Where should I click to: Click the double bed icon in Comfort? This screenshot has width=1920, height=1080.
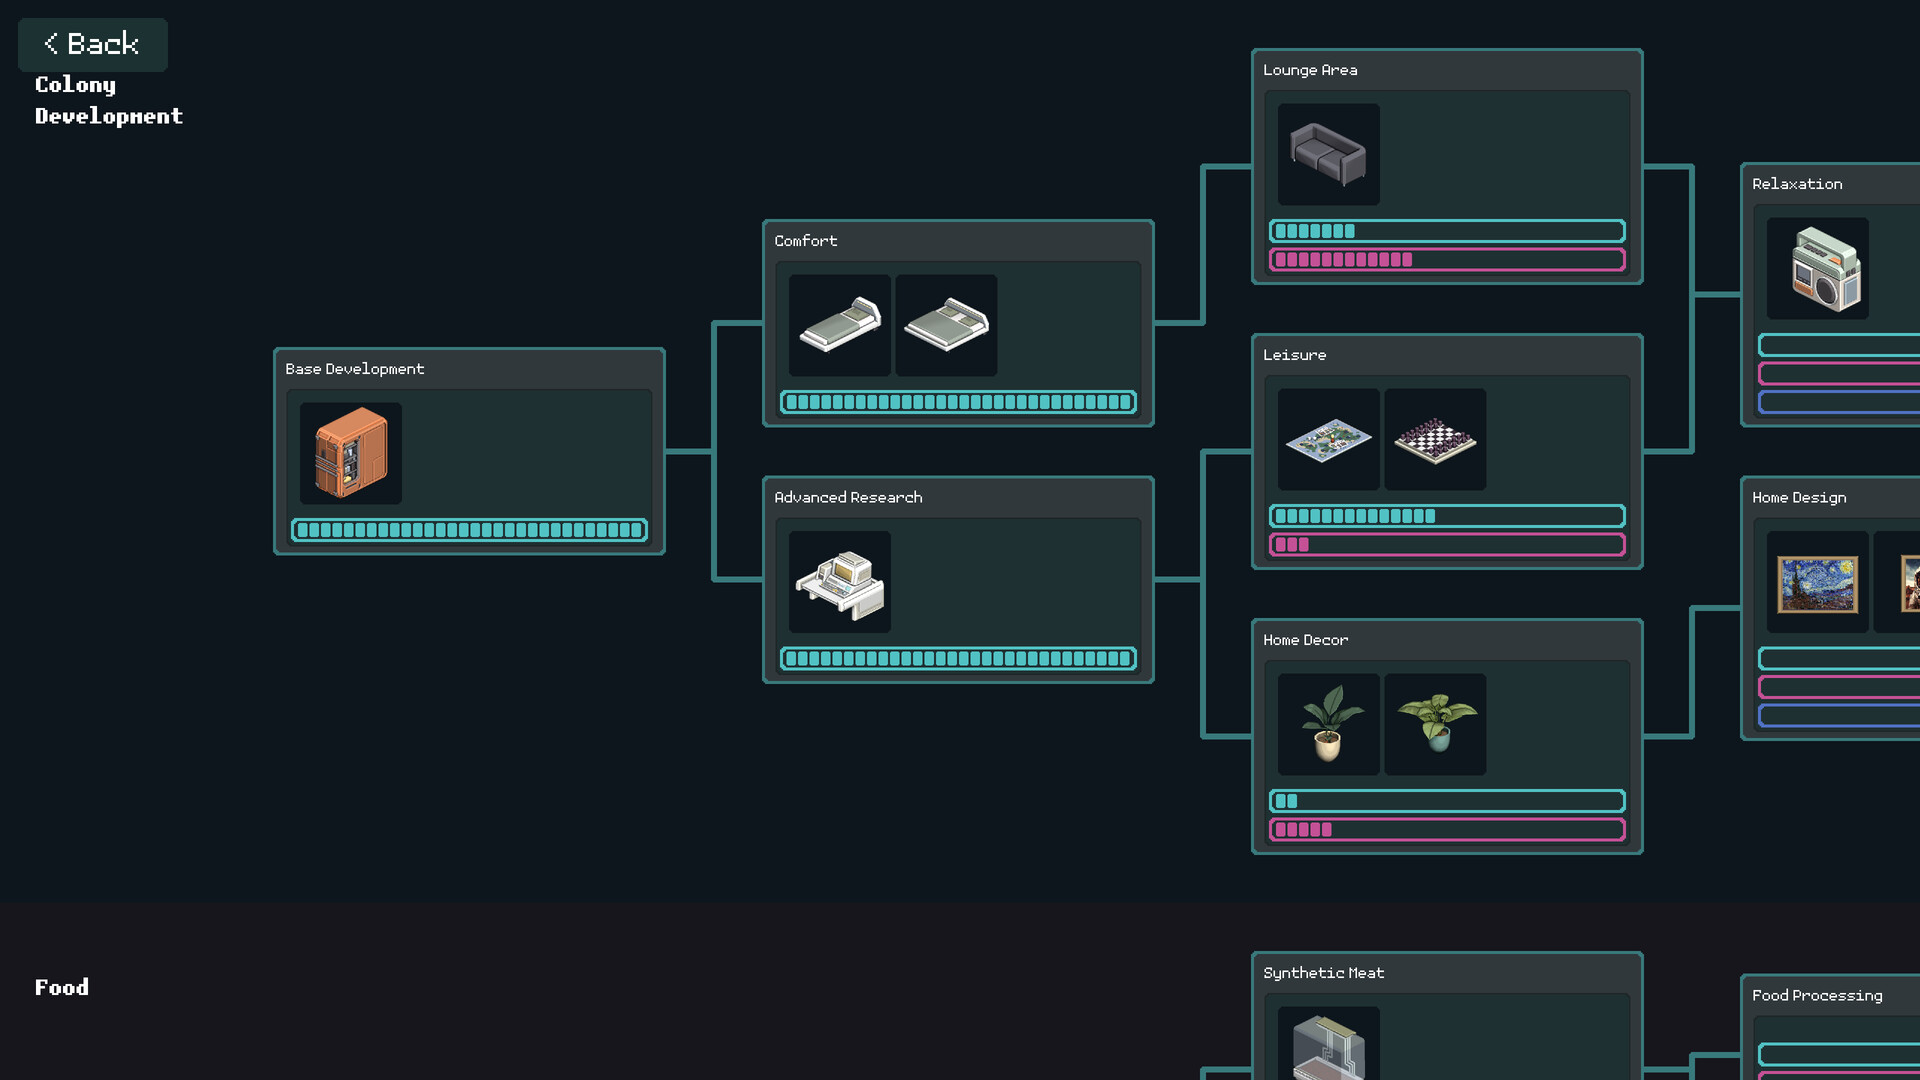(x=945, y=325)
